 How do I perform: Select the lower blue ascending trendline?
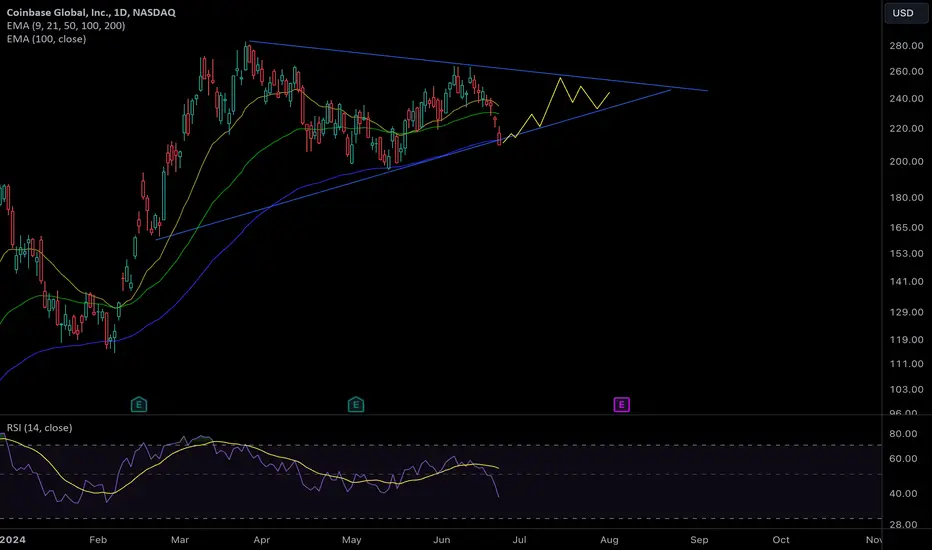pyautogui.click(x=413, y=165)
